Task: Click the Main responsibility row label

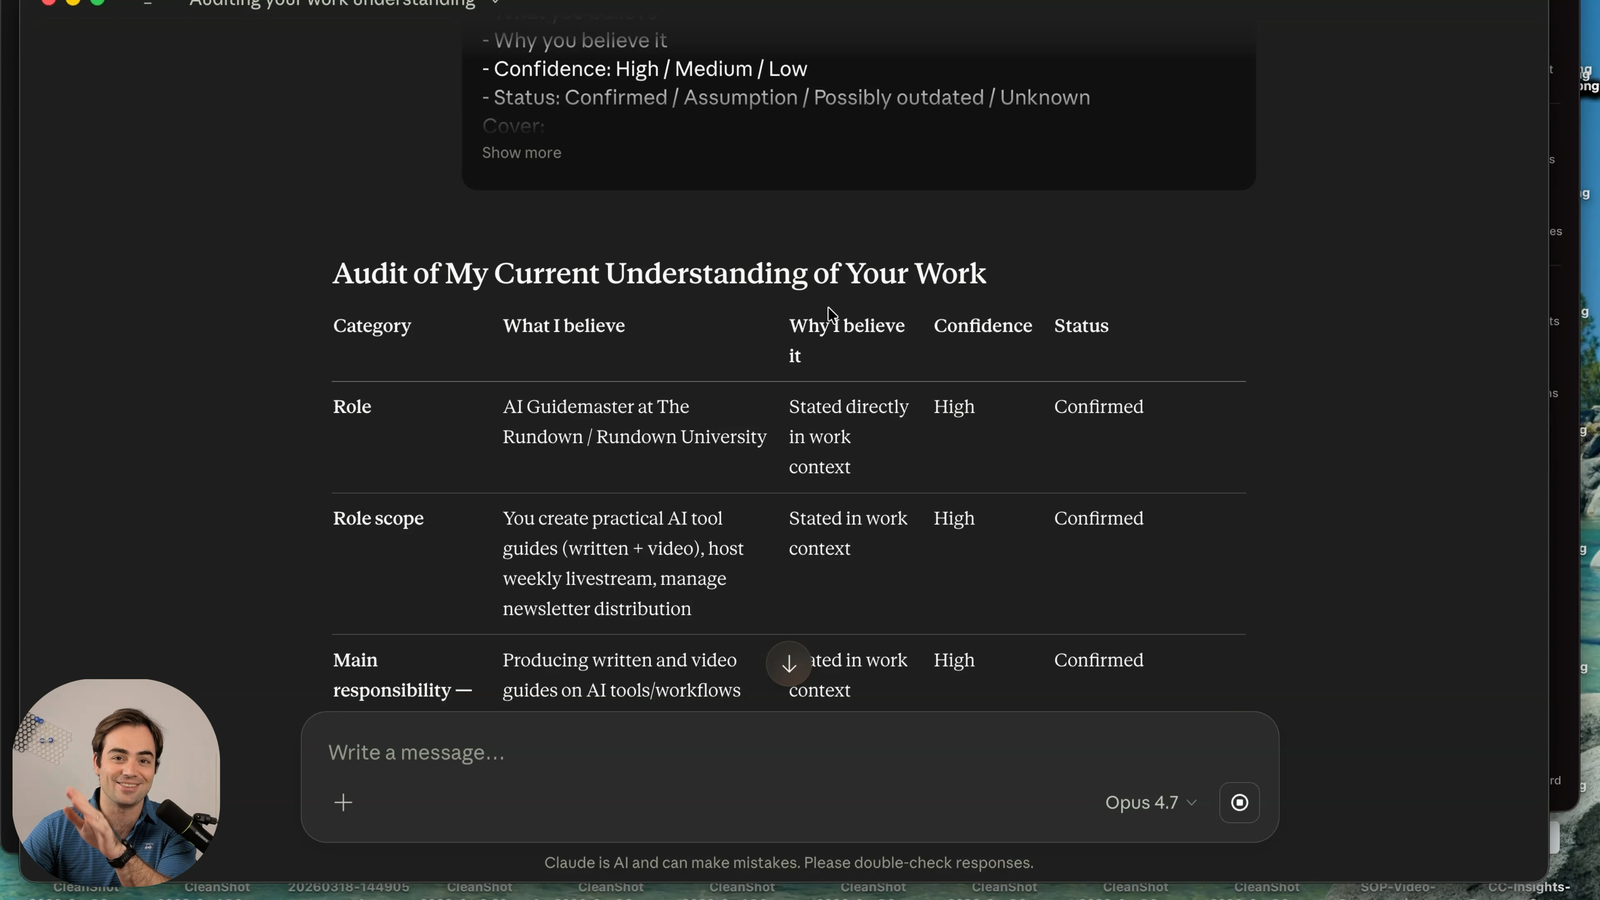Action: [x=402, y=675]
